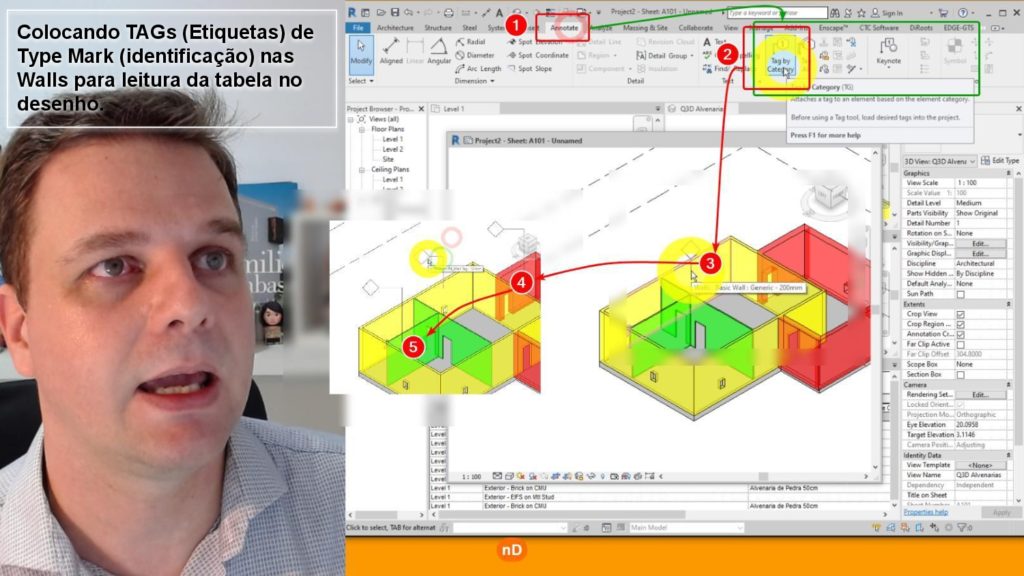Open the Architecture ribbon tab
1024x576 pixels.
click(396, 28)
